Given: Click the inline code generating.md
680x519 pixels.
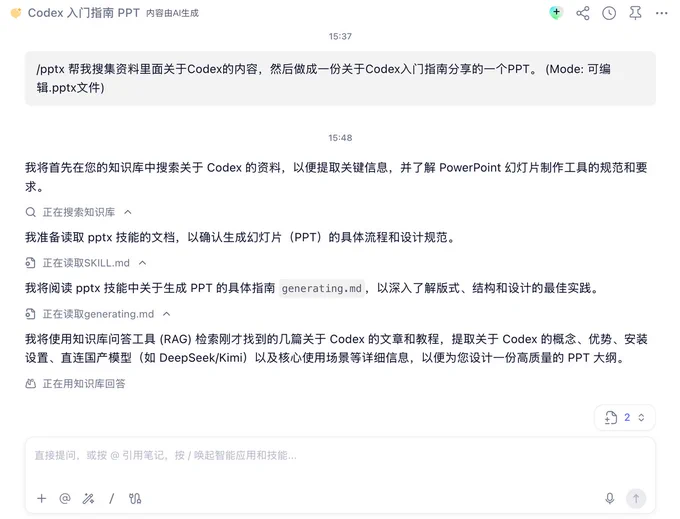Looking at the screenshot, I should [x=321, y=288].
